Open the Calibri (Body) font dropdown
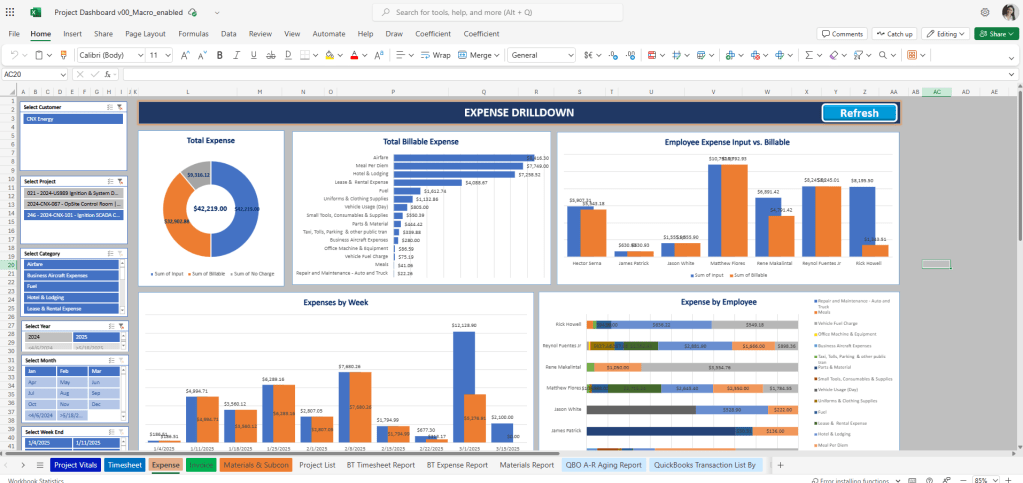This screenshot has height=483, width=1023. tap(110, 55)
